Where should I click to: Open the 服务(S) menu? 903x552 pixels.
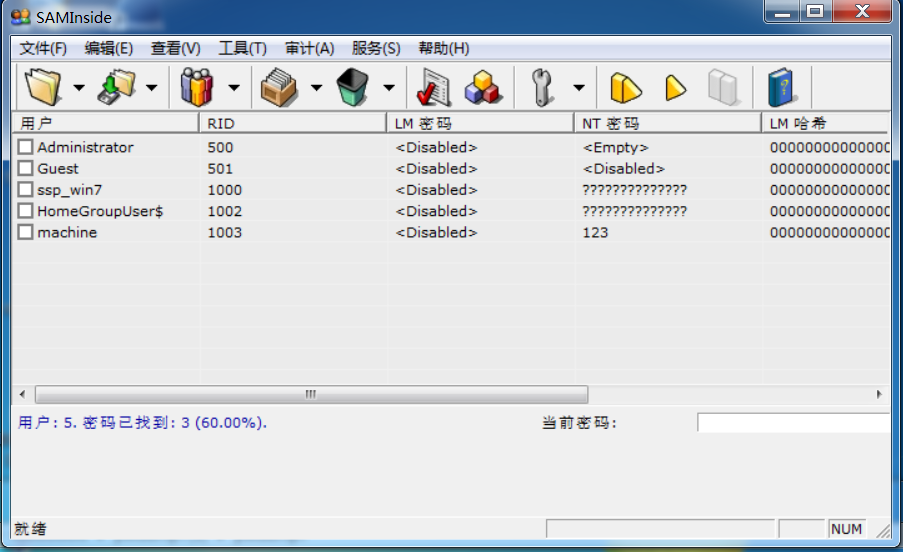pos(376,48)
